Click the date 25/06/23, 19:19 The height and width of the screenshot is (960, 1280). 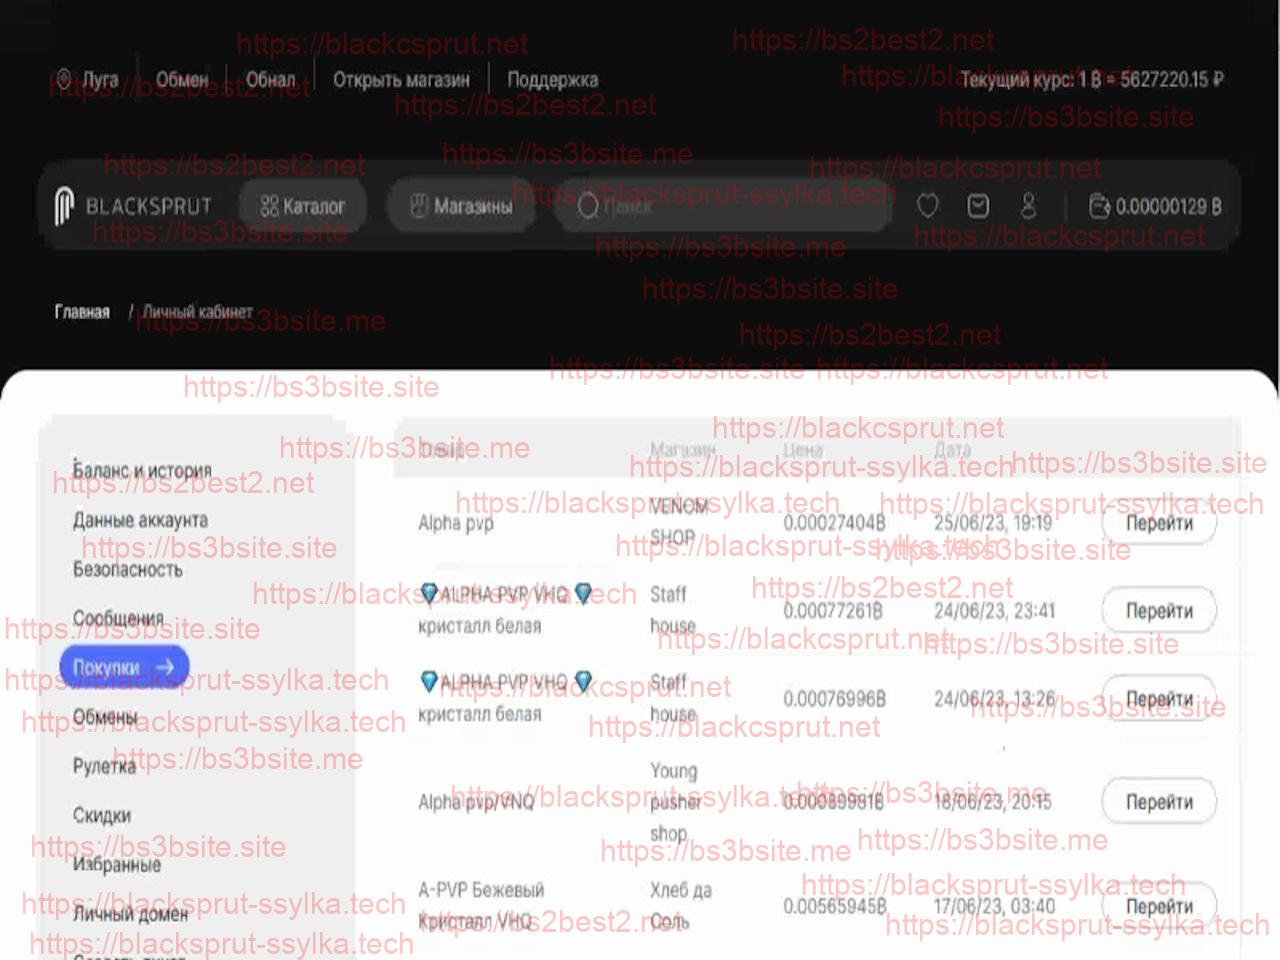coord(993,523)
